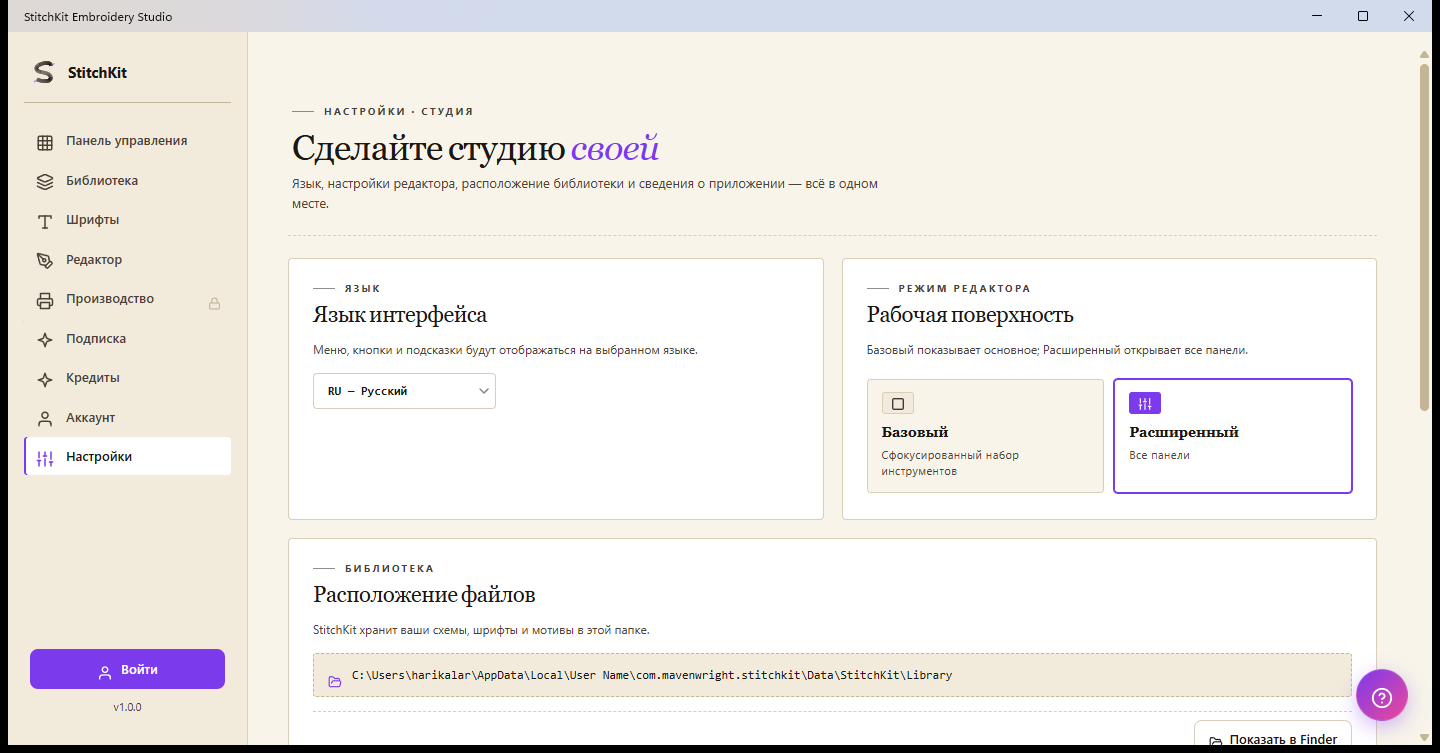Screen dimensions: 1440x753
Task: Click the Настройки sliders icon
Action: [x=45, y=458]
